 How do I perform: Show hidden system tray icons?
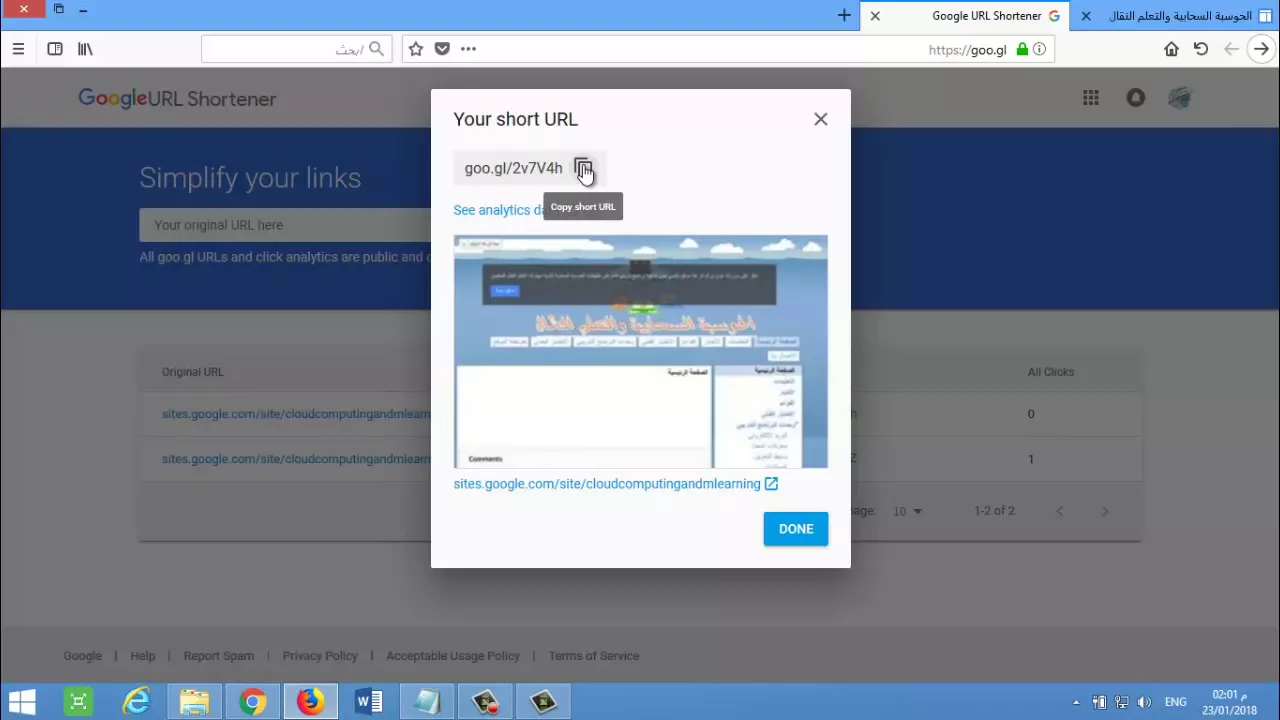click(1076, 702)
